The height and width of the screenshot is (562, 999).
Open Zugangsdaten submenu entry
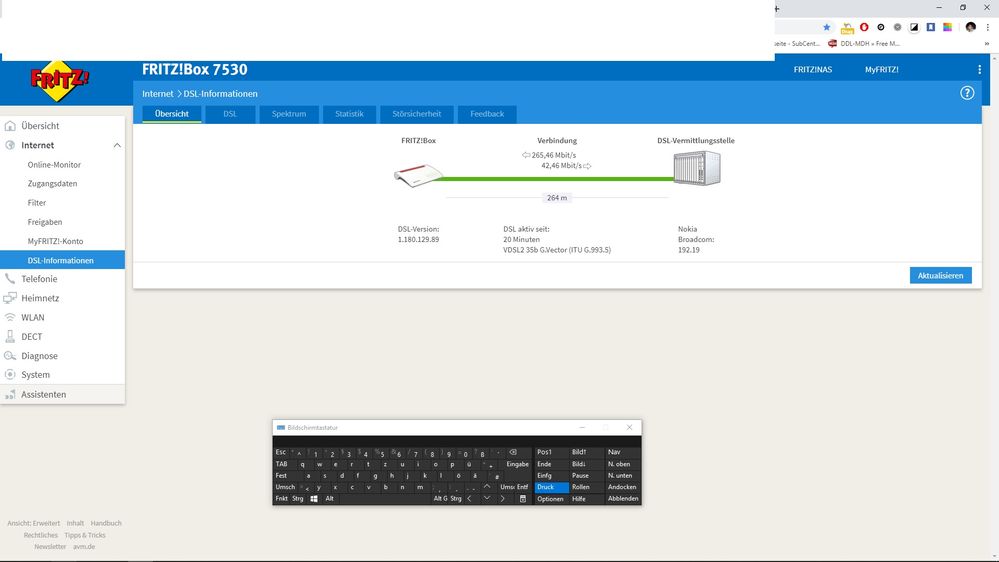[52, 184]
